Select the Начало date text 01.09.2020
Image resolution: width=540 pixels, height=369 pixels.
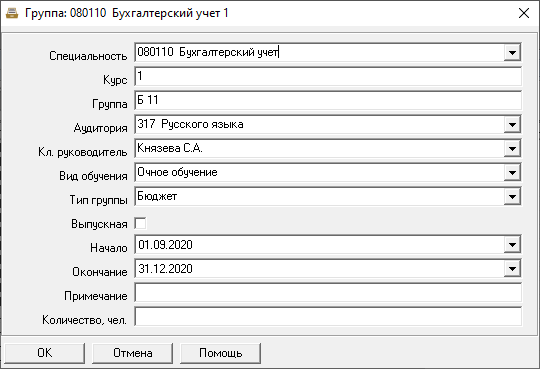point(165,245)
